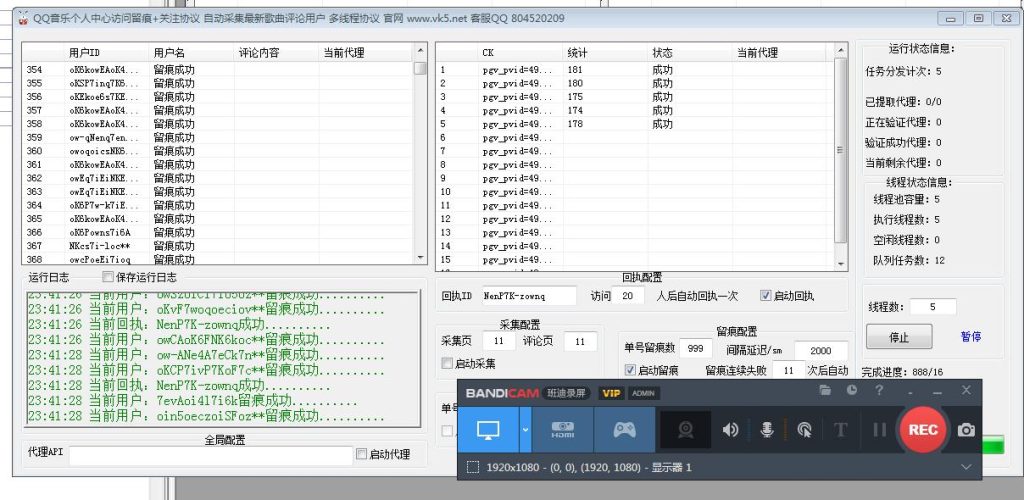
Task: Uncheck the 启动回执 checkbox
Action: [766, 296]
